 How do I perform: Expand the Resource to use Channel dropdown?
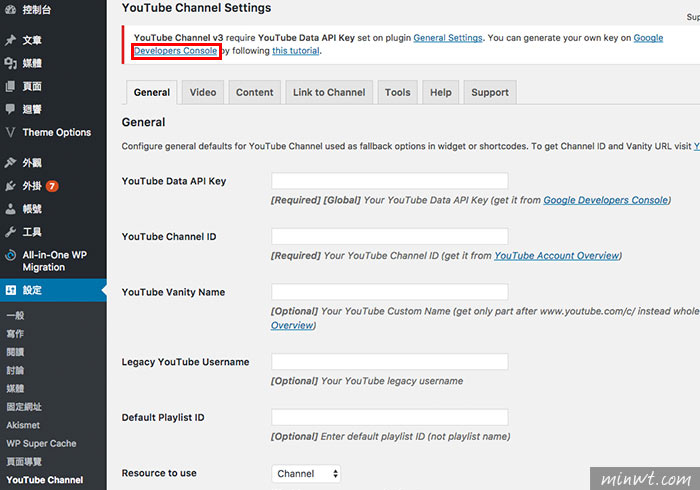click(x=306, y=473)
